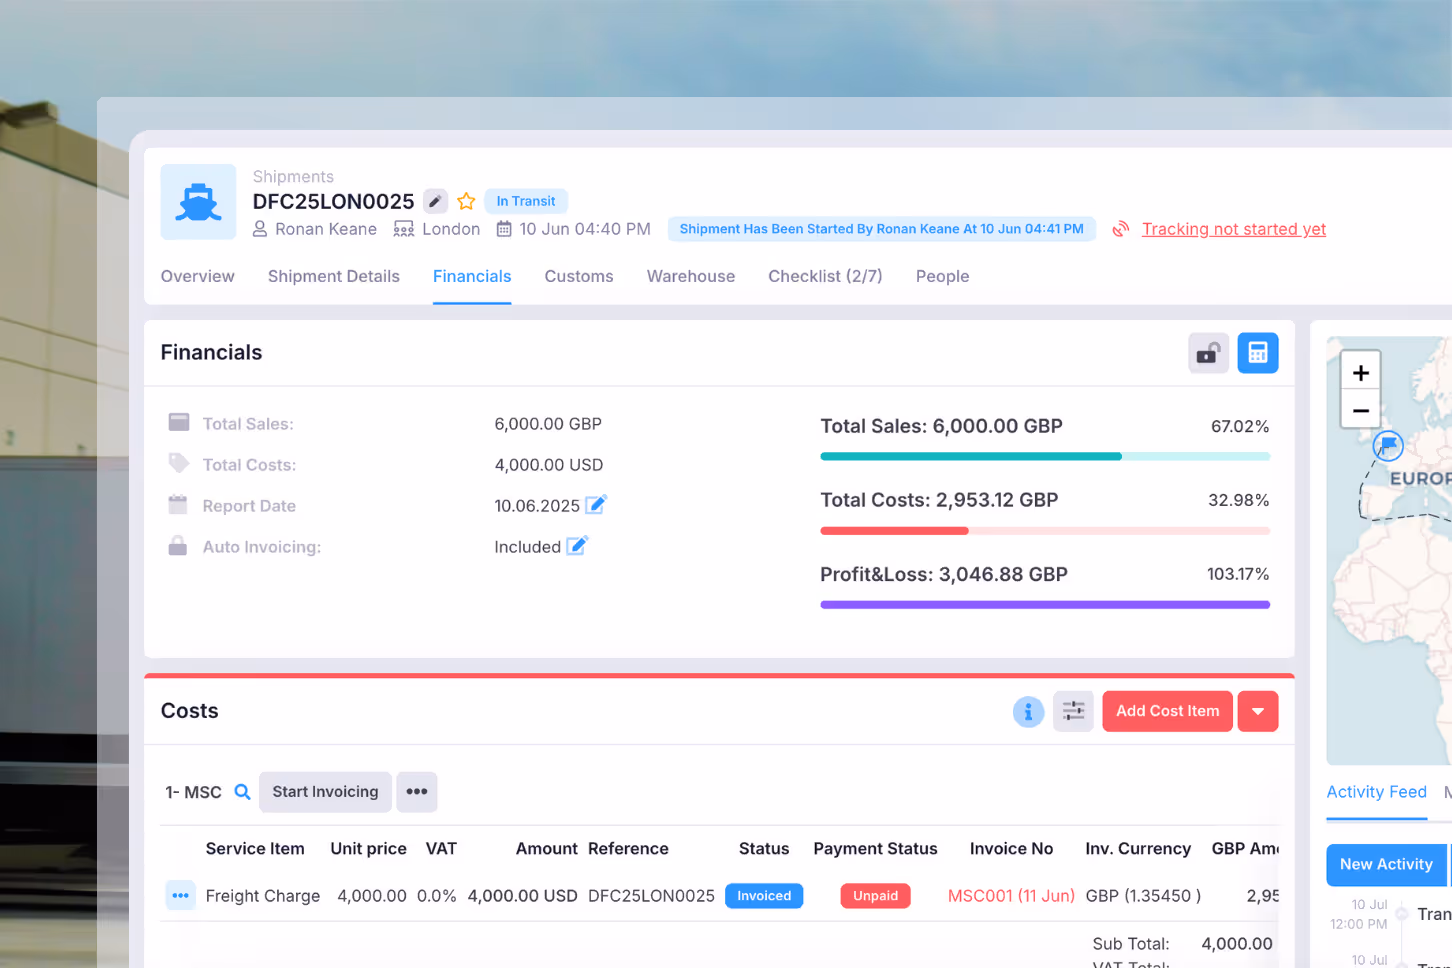
Task: Click the Profit&Loss purple progress bar
Action: pos(1045,604)
